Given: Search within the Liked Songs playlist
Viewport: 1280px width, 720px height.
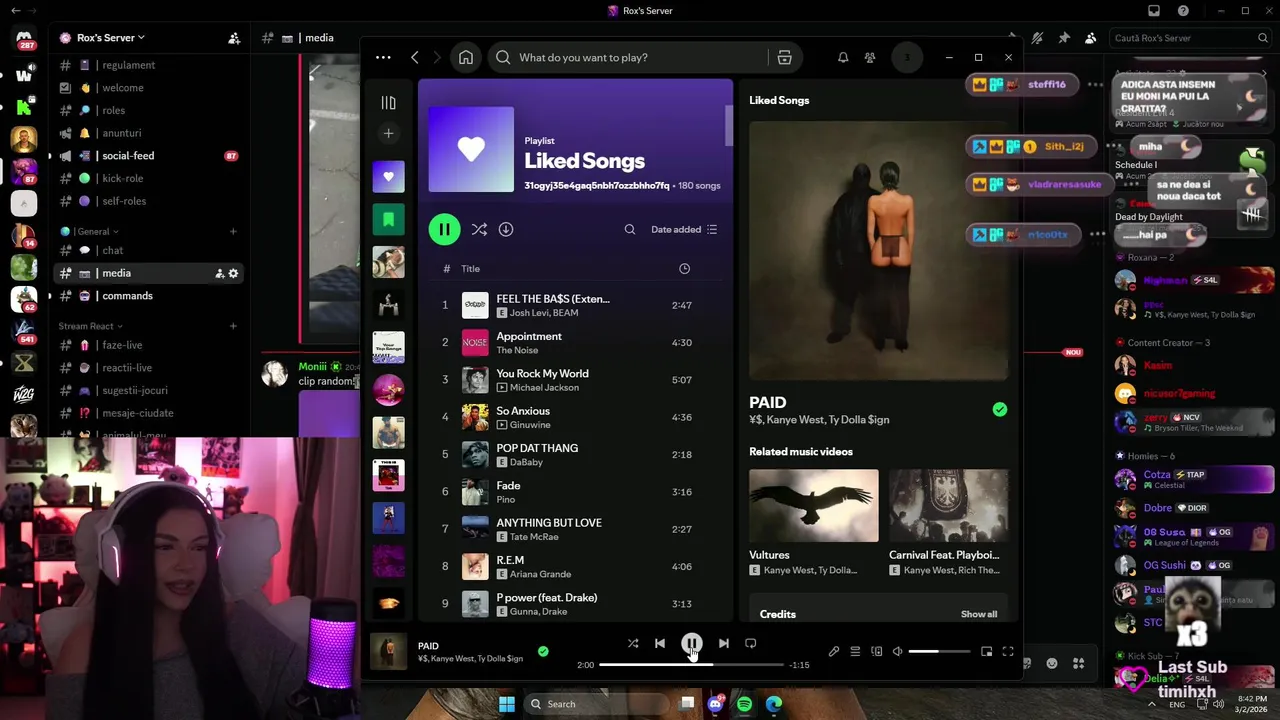Looking at the screenshot, I should coord(630,229).
